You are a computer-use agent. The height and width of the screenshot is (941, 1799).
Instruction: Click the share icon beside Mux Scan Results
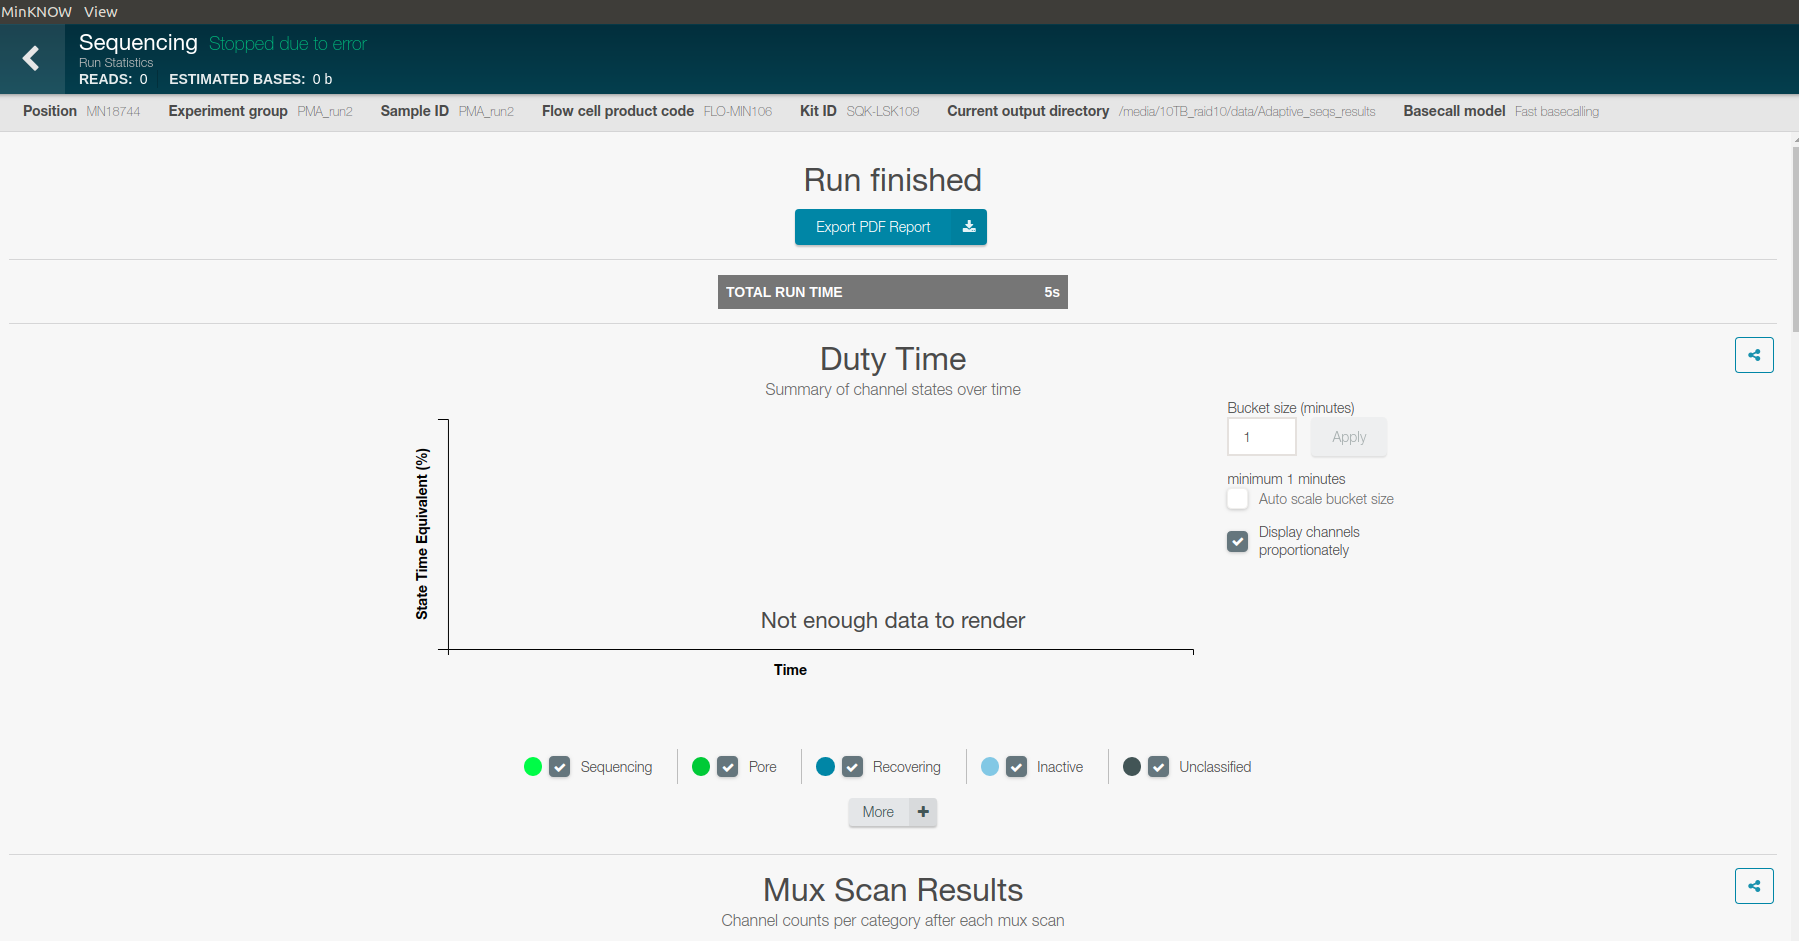pyautogui.click(x=1753, y=886)
